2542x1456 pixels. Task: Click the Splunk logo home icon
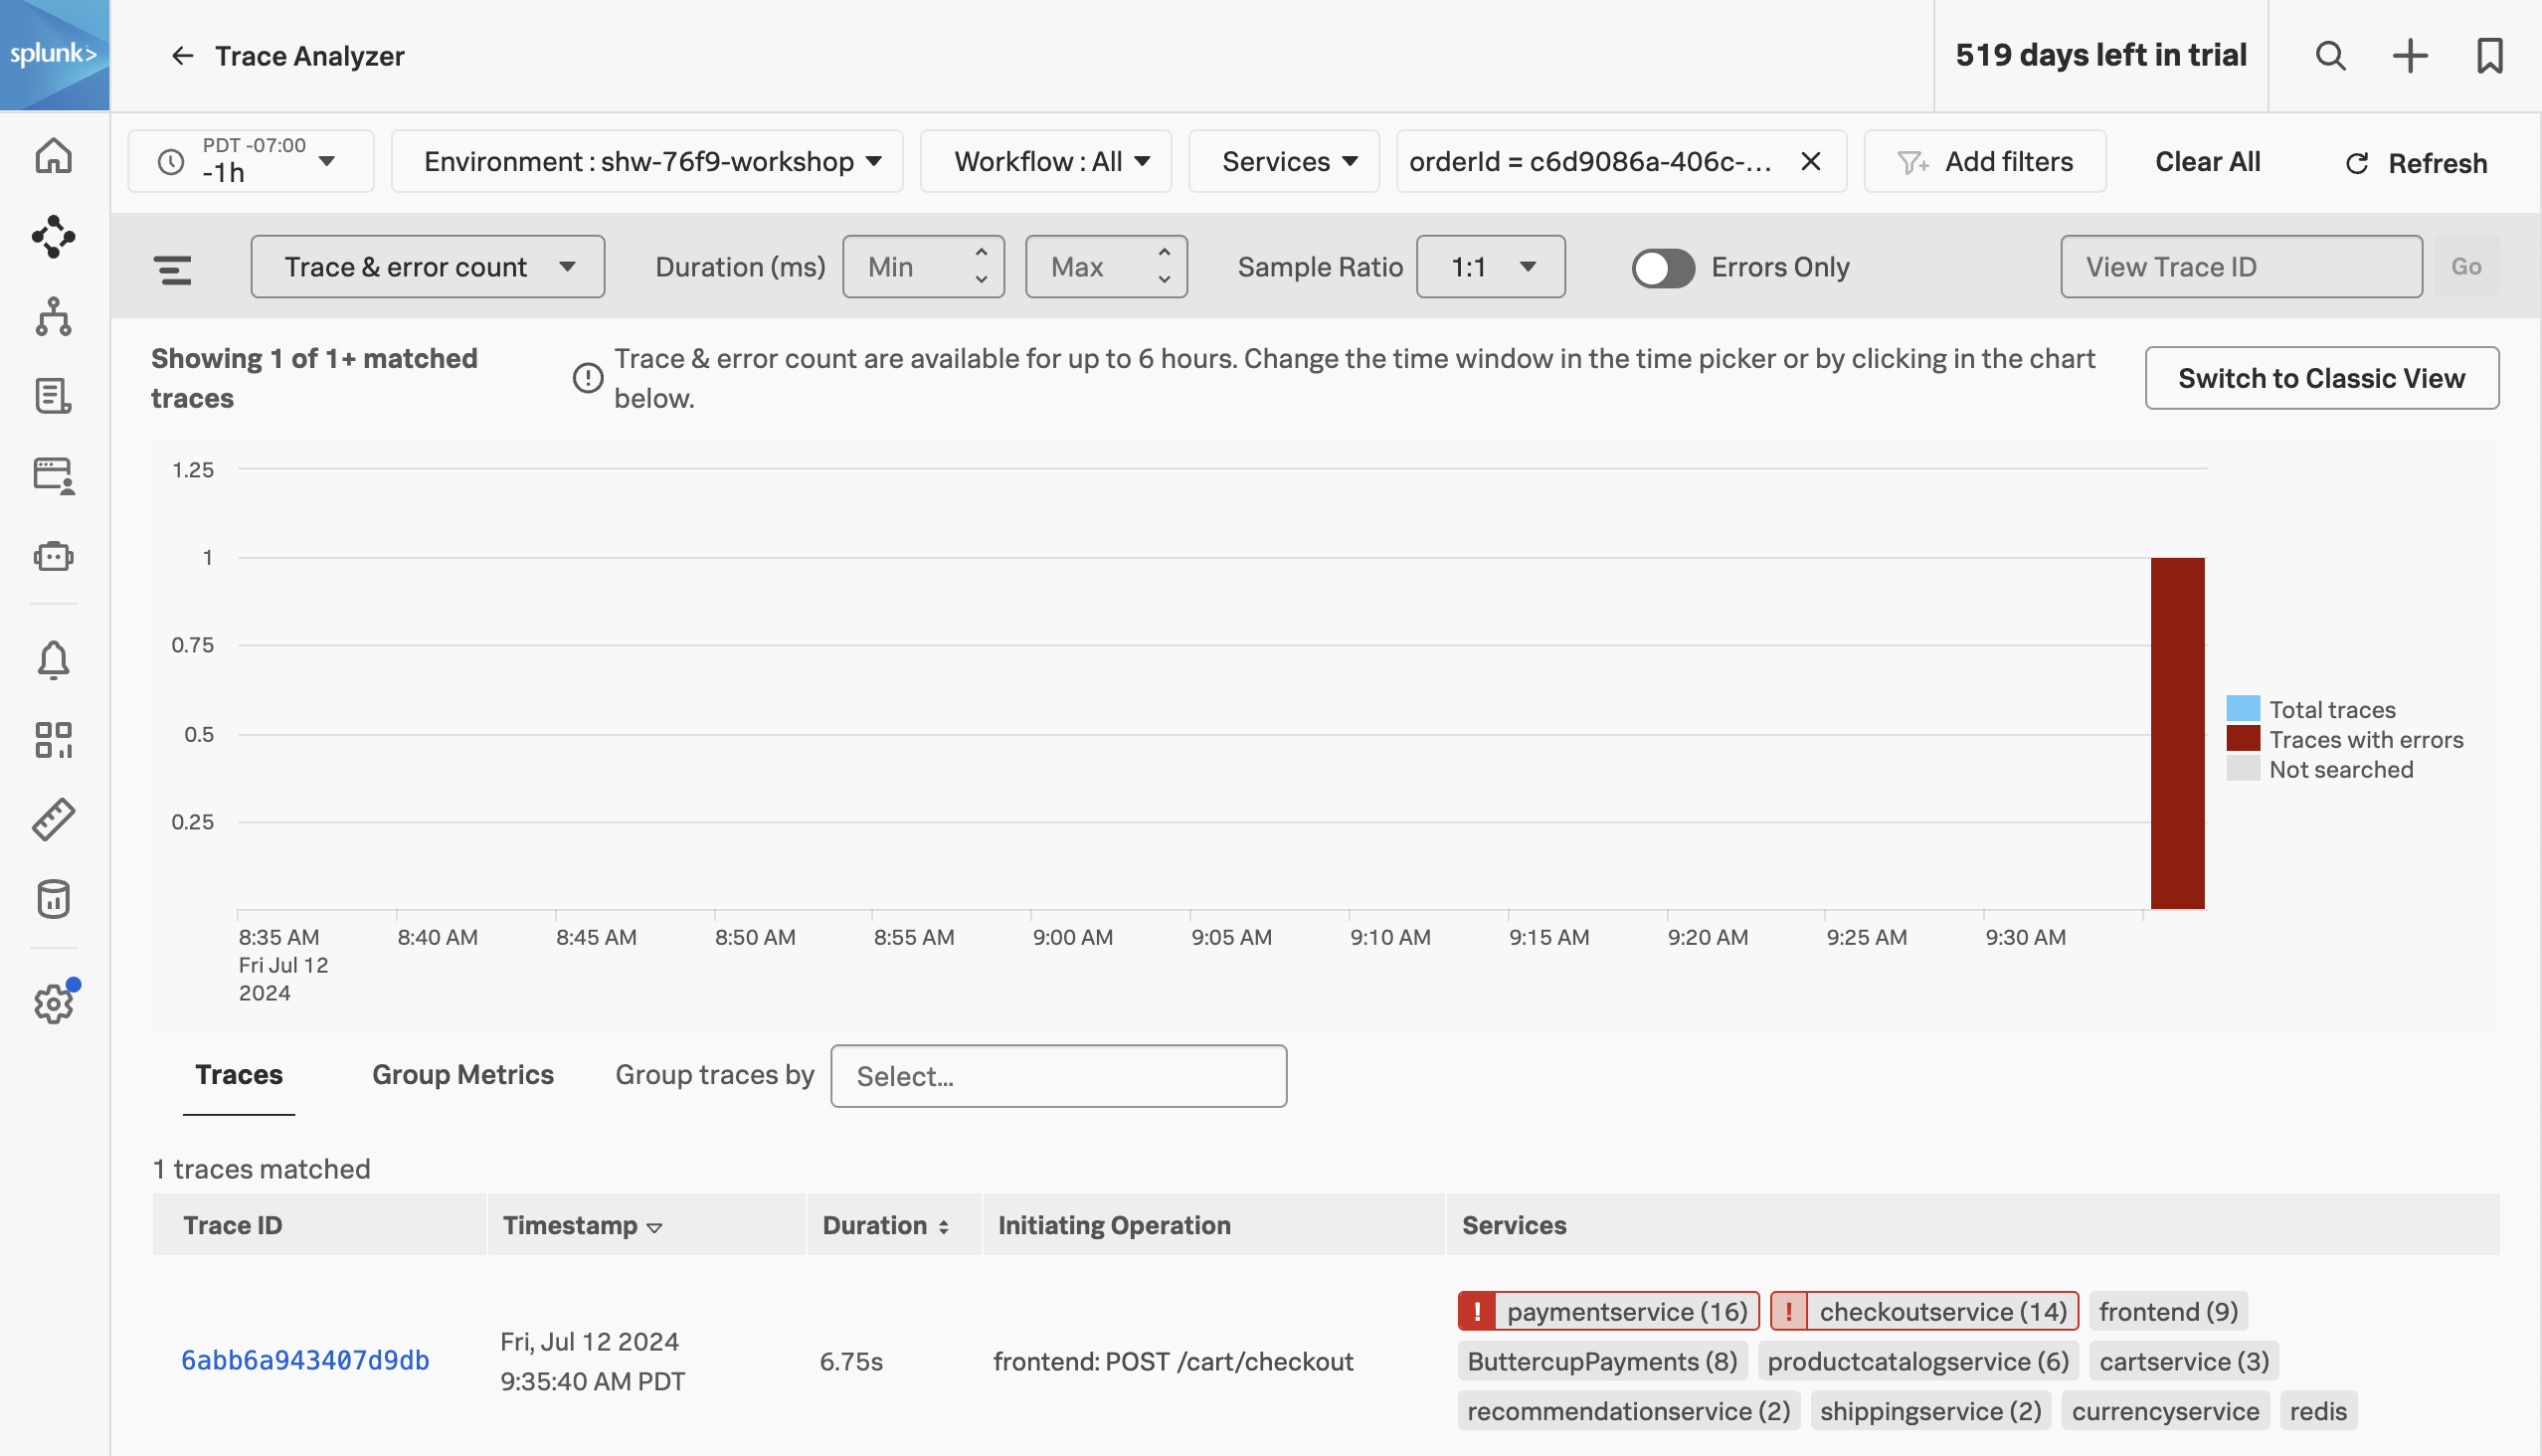click(54, 54)
